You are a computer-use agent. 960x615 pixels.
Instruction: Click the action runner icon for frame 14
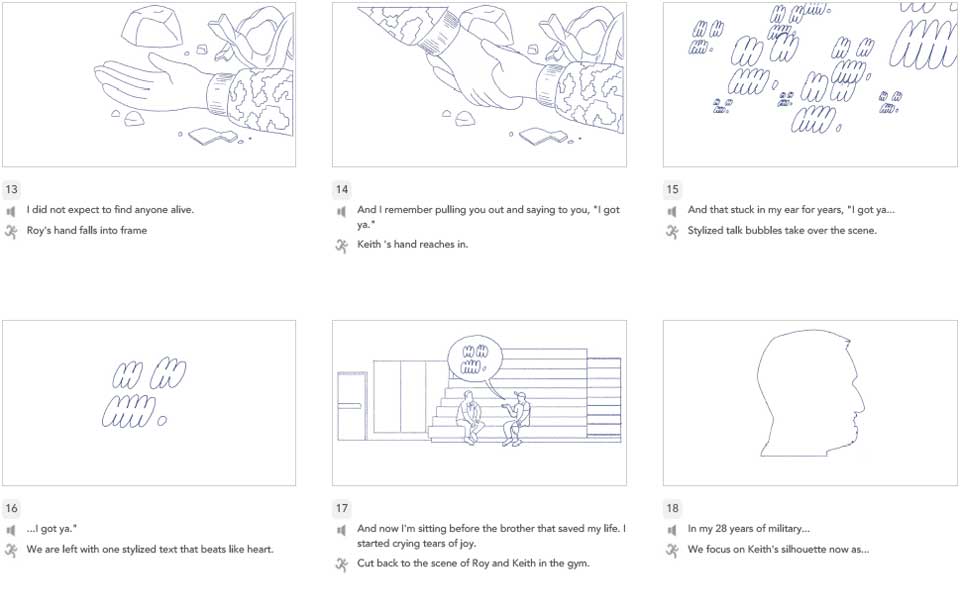click(x=342, y=246)
